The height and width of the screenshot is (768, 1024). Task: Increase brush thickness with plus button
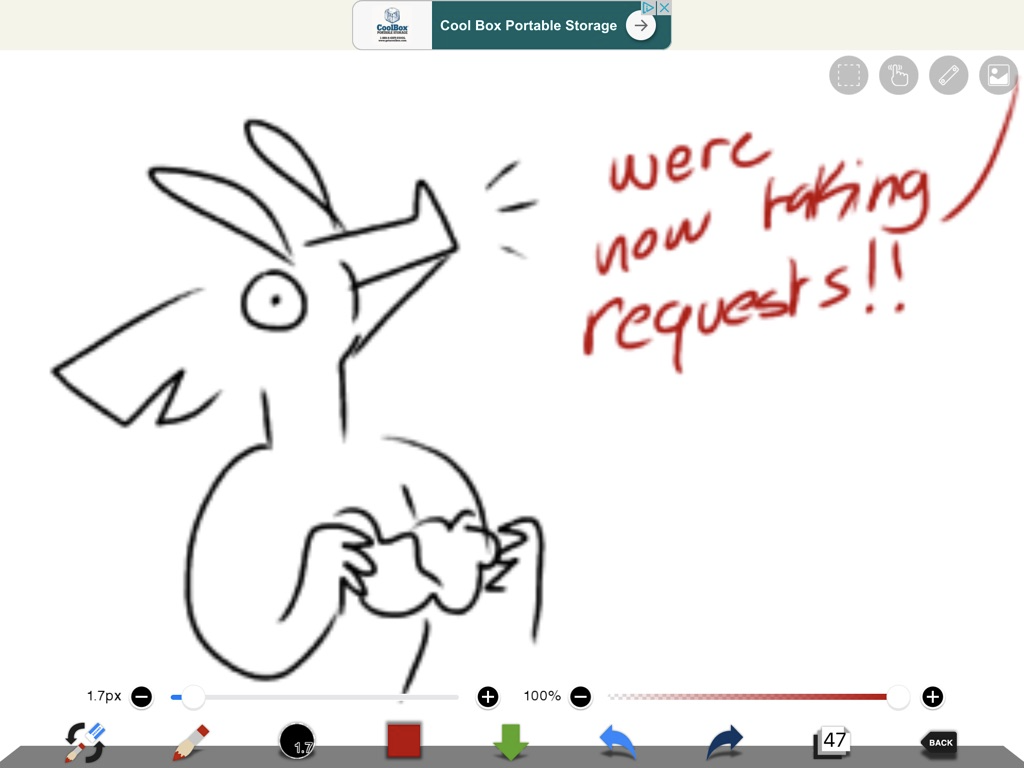coord(488,696)
